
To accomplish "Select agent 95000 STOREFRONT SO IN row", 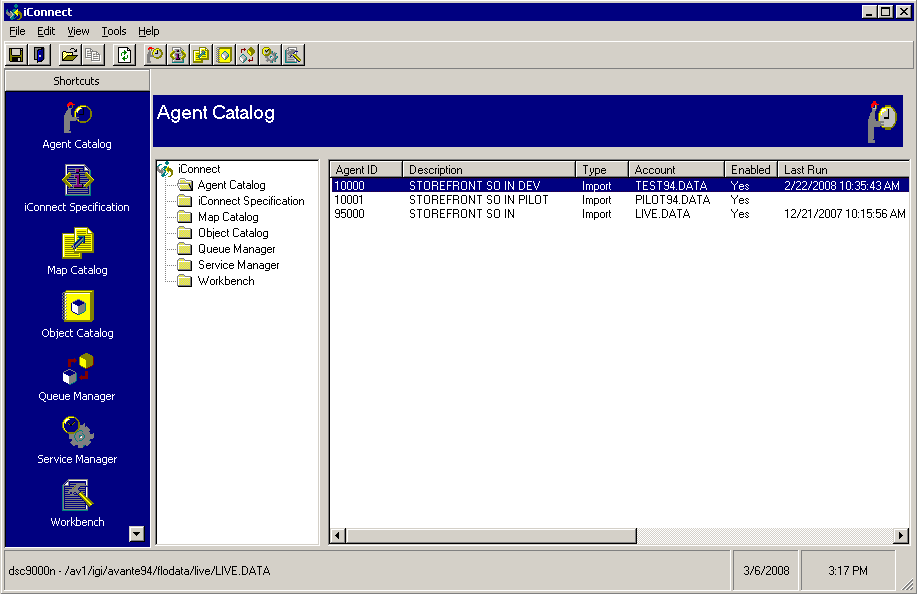I will (x=461, y=214).
